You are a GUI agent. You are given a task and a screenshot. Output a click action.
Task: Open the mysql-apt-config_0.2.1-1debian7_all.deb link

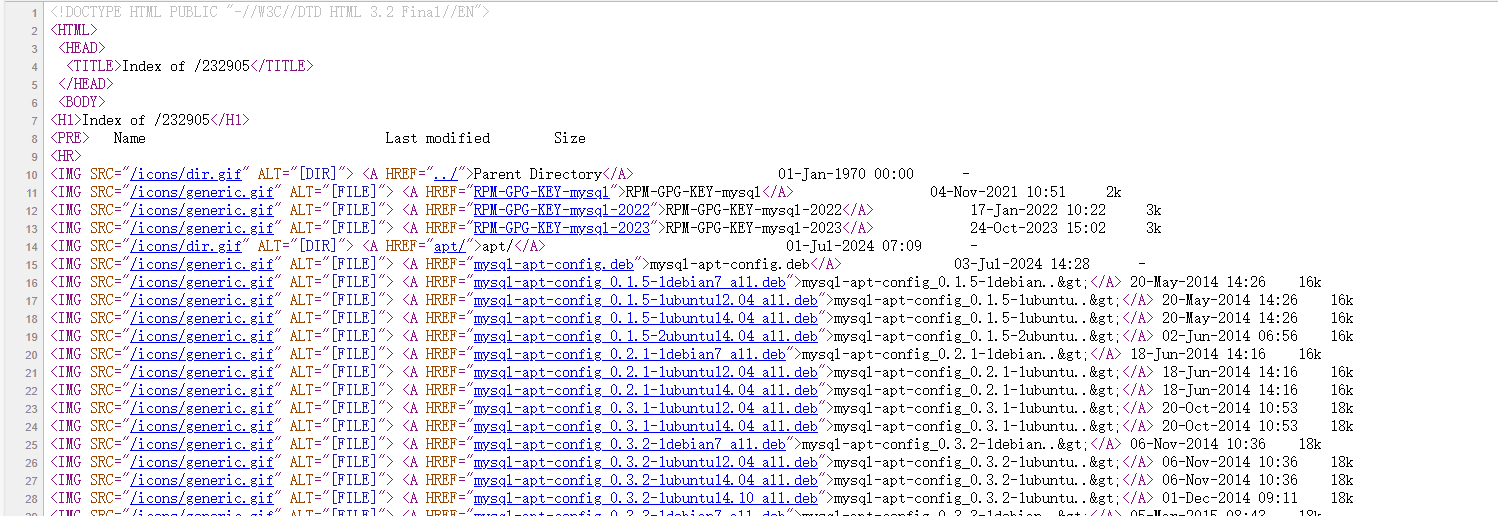coord(629,354)
